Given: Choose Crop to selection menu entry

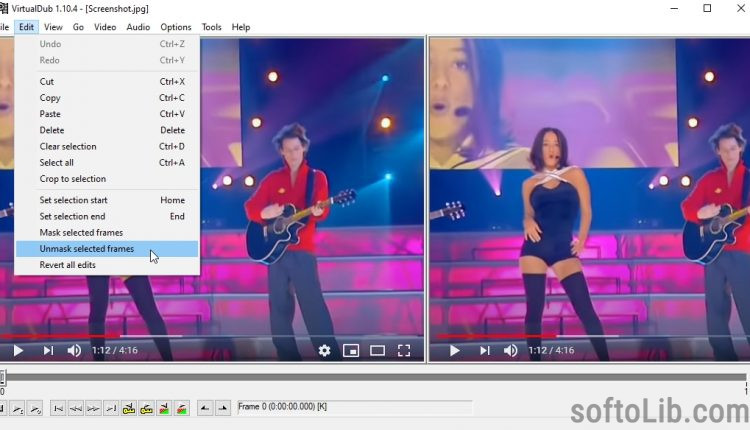Looking at the screenshot, I should click(107, 179).
